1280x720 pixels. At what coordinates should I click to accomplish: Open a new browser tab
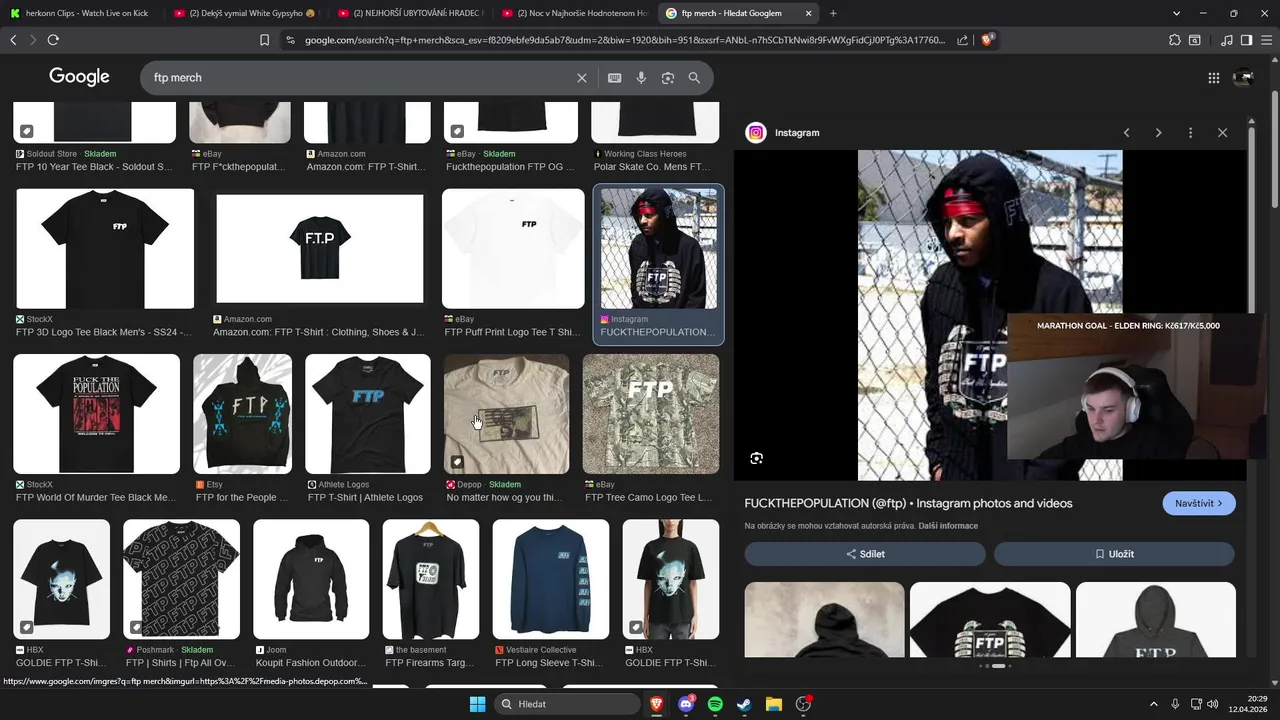pyautogui.click(x=833, y=13)
